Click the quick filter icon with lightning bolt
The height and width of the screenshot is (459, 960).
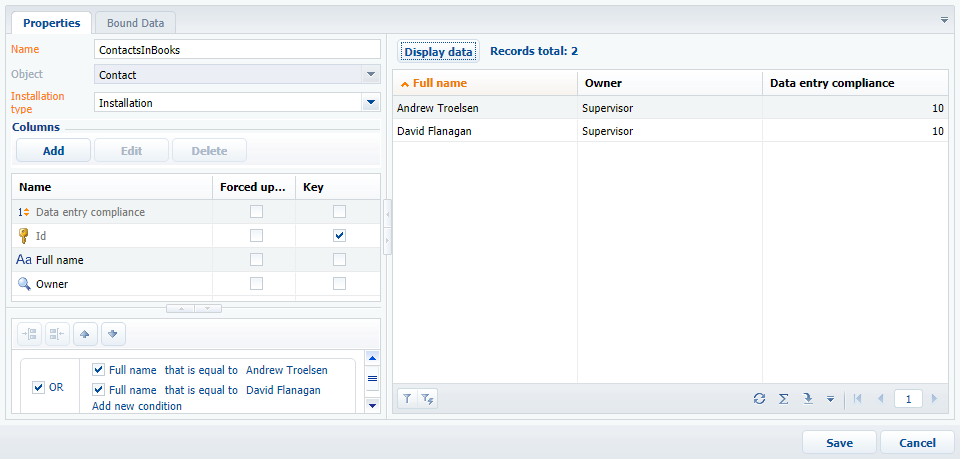click(428, 399)
